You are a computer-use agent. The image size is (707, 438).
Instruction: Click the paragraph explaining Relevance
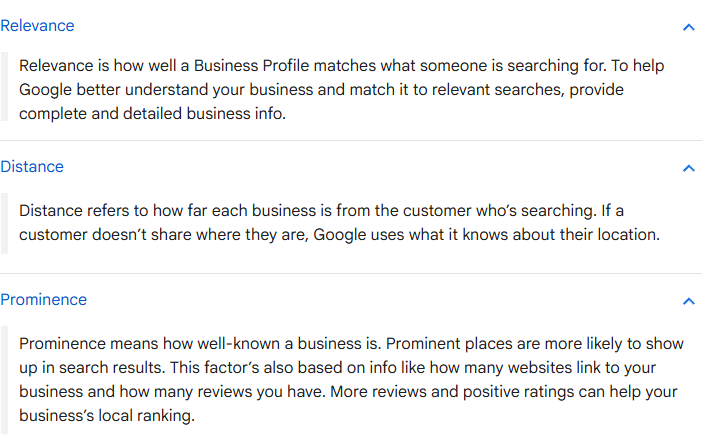click(x=340, y=90)
